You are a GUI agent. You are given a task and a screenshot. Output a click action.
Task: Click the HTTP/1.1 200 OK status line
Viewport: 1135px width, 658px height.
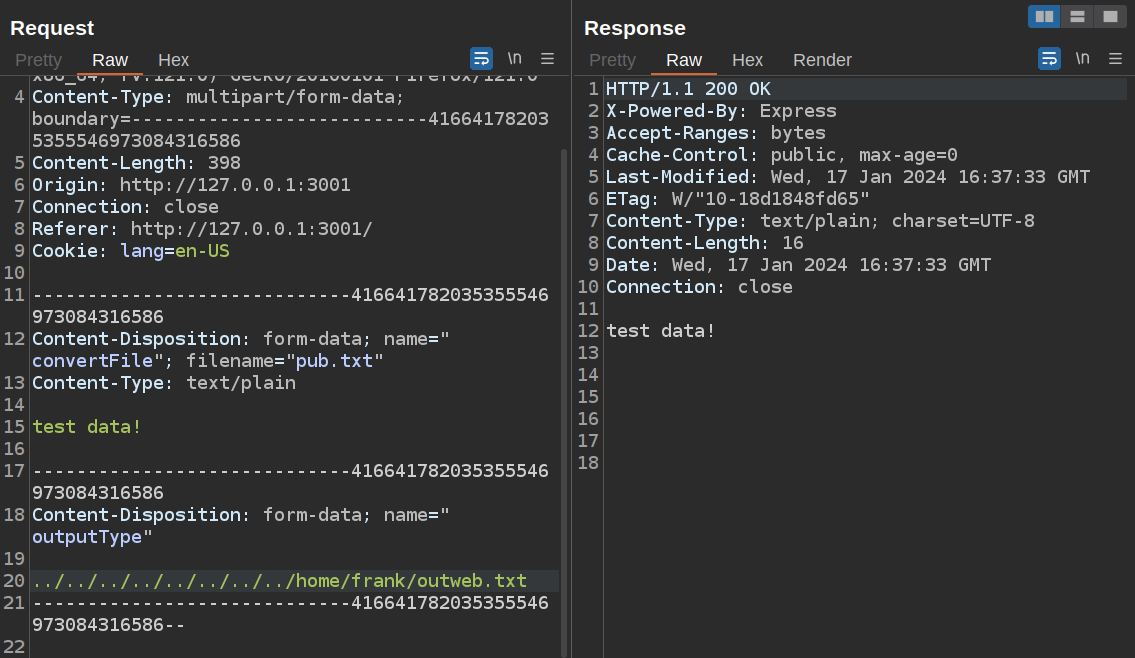click(688, 89)
